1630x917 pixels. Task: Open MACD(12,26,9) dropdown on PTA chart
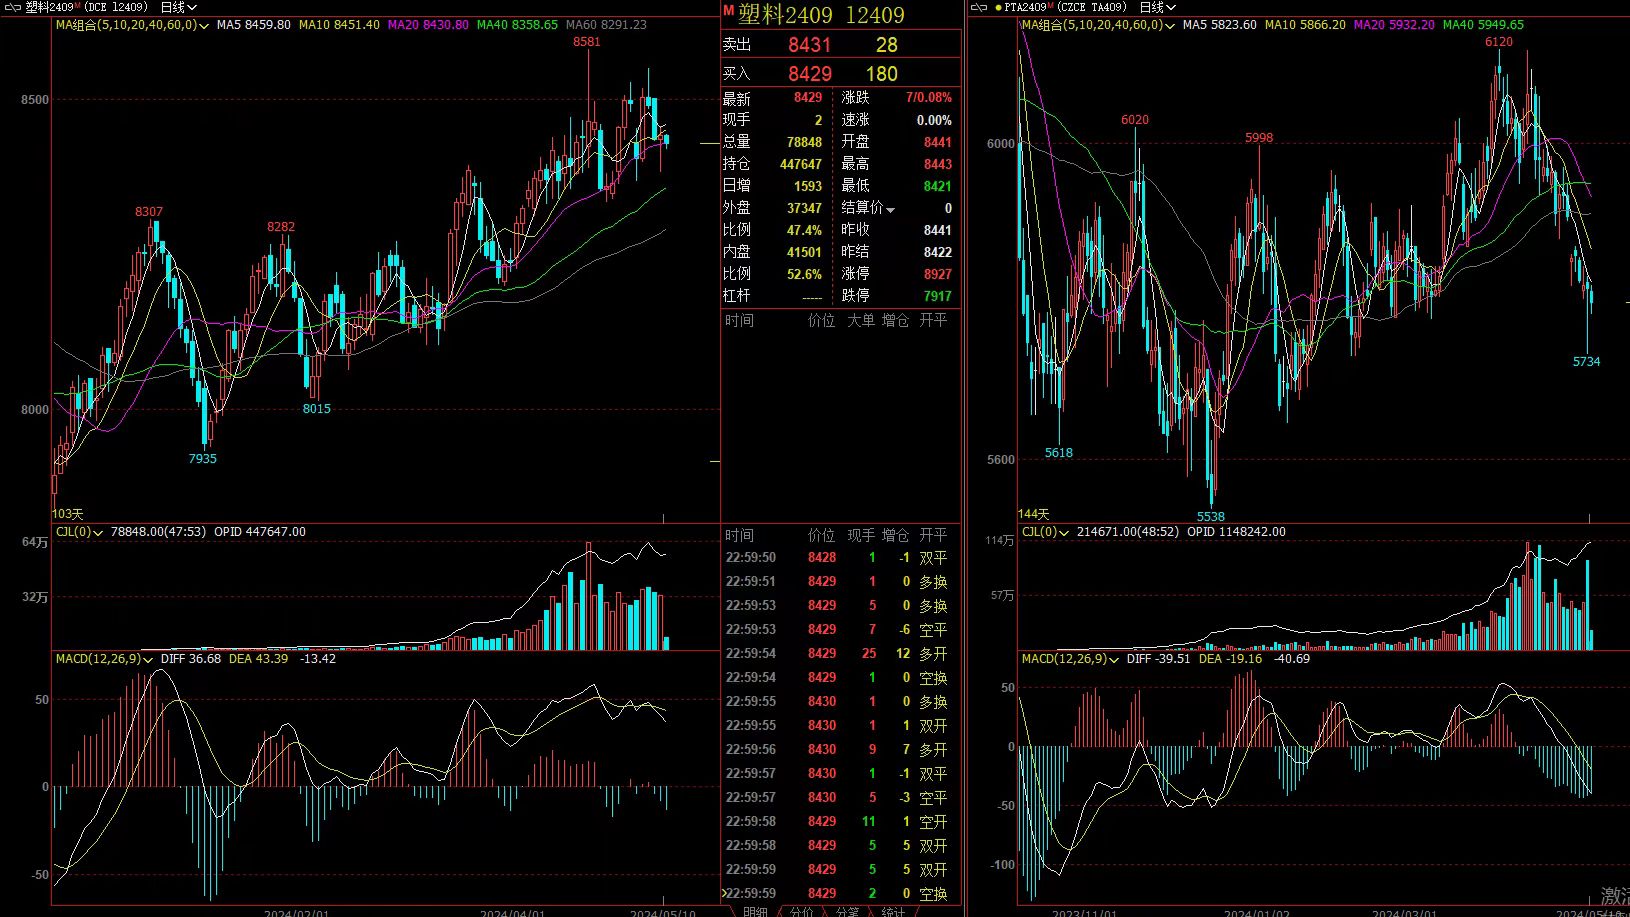(x=1114, y=660)
